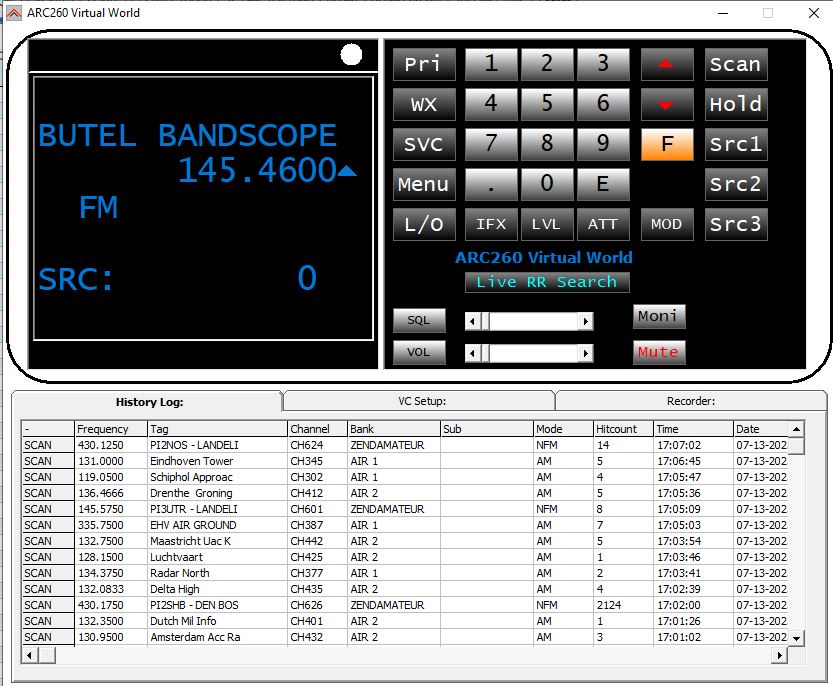Image resolution: width=833 pixels, height=686 pixels.
Task: Click volume slider right arrow
Action: 585,353
